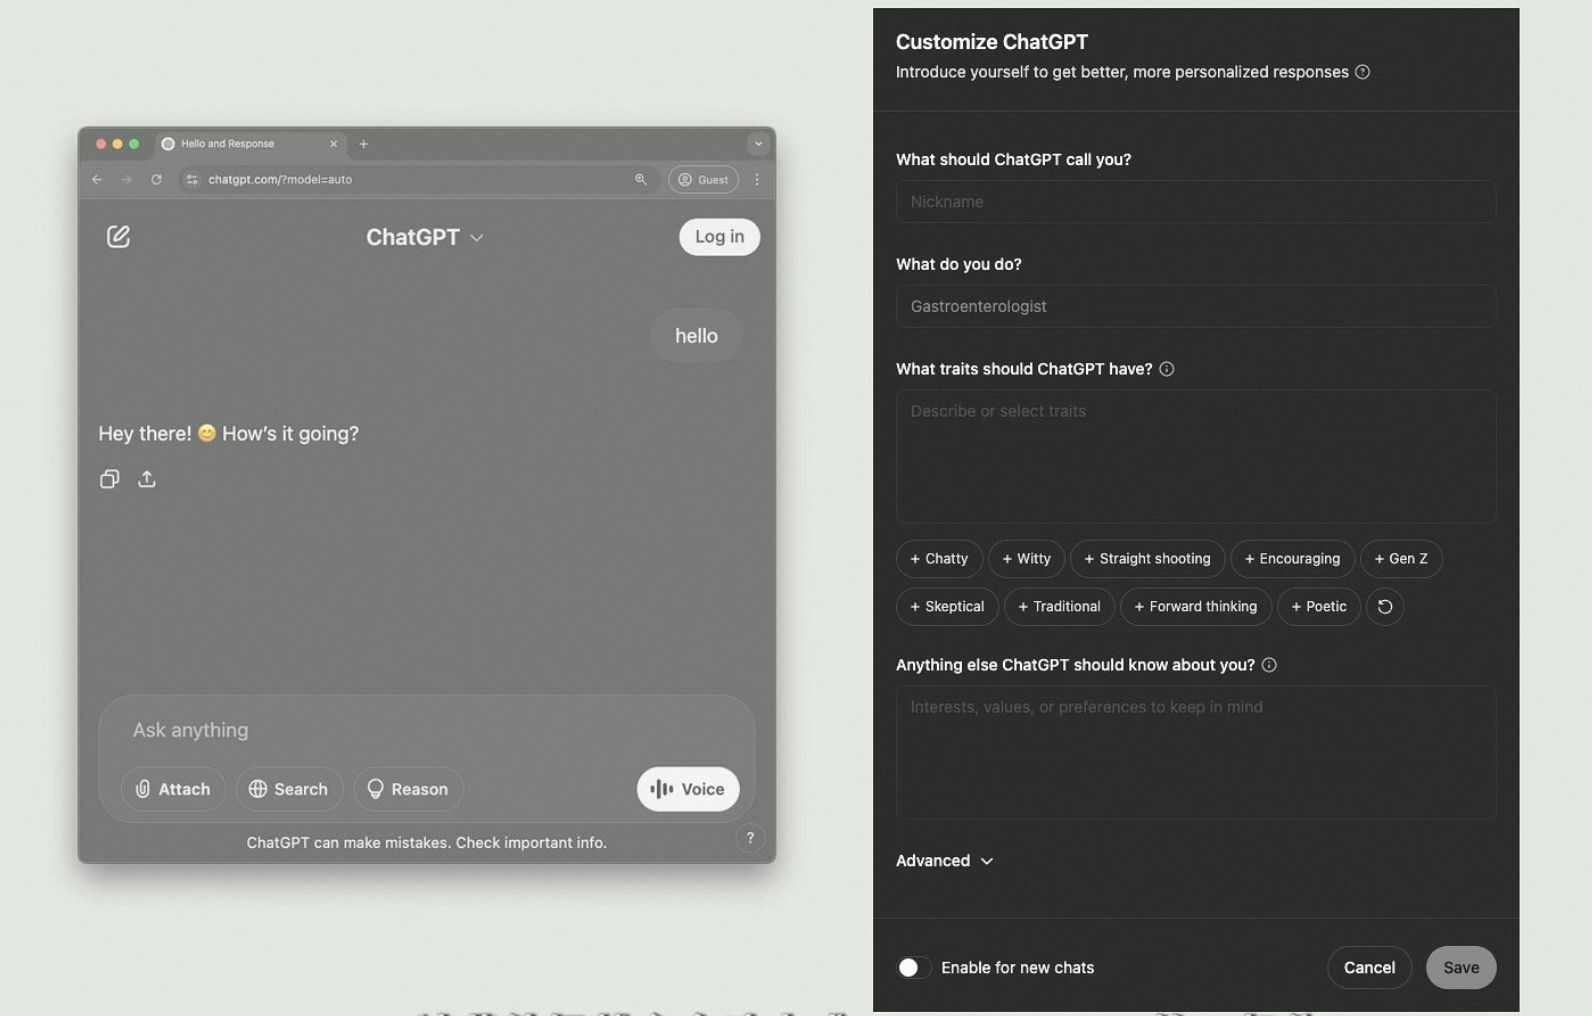1592x1016 pixels.
Task: Reset the suggested traits with refresh icon
Action: tap(1385, 607)
